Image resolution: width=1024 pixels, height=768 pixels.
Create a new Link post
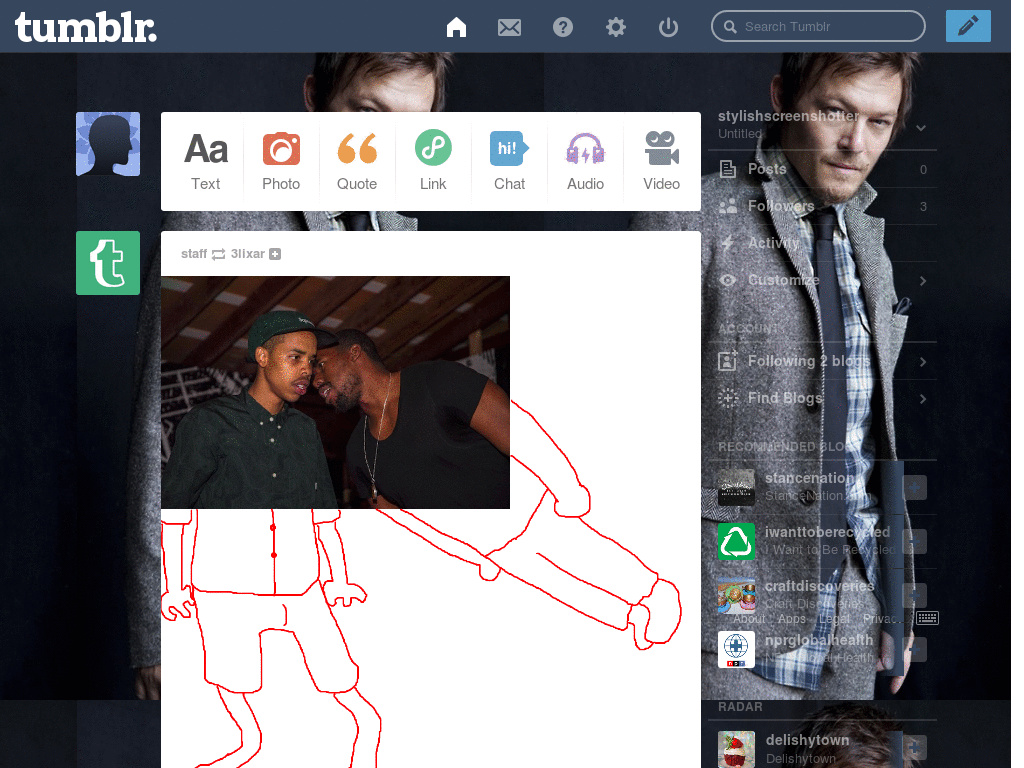(x=433, y=161)
